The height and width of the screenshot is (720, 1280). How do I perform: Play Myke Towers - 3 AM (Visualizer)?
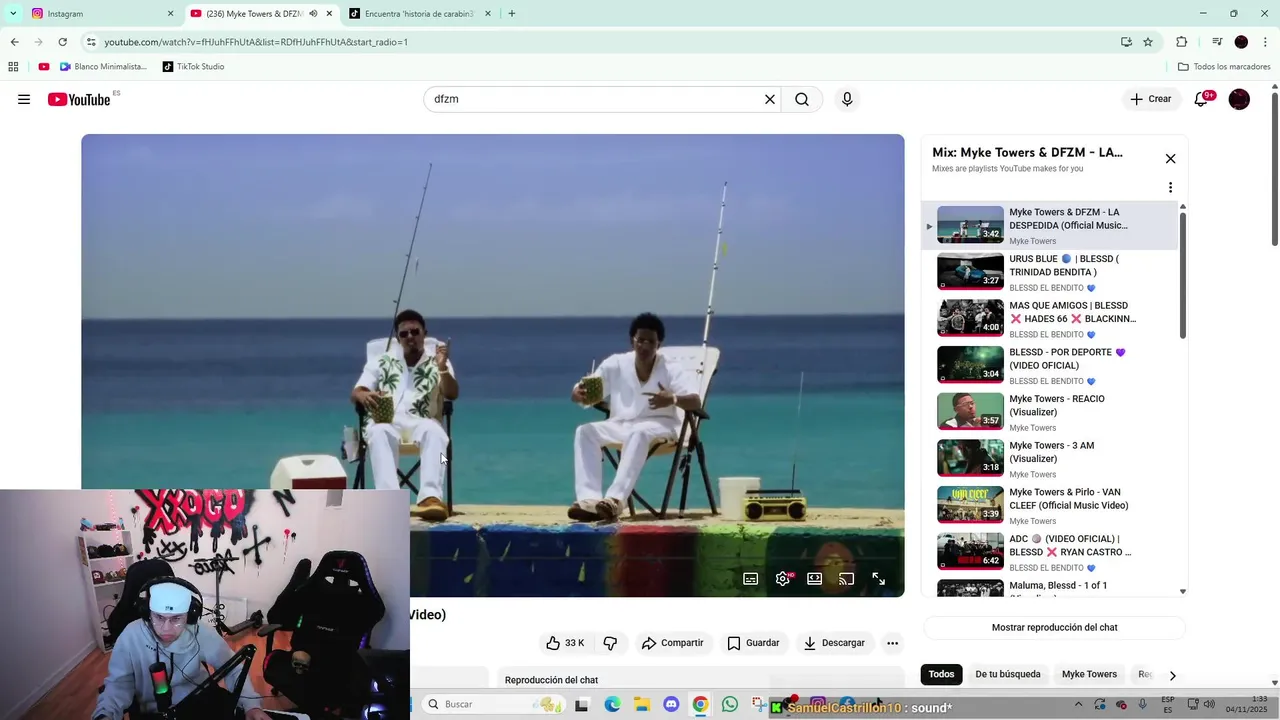click(1050, 459)
